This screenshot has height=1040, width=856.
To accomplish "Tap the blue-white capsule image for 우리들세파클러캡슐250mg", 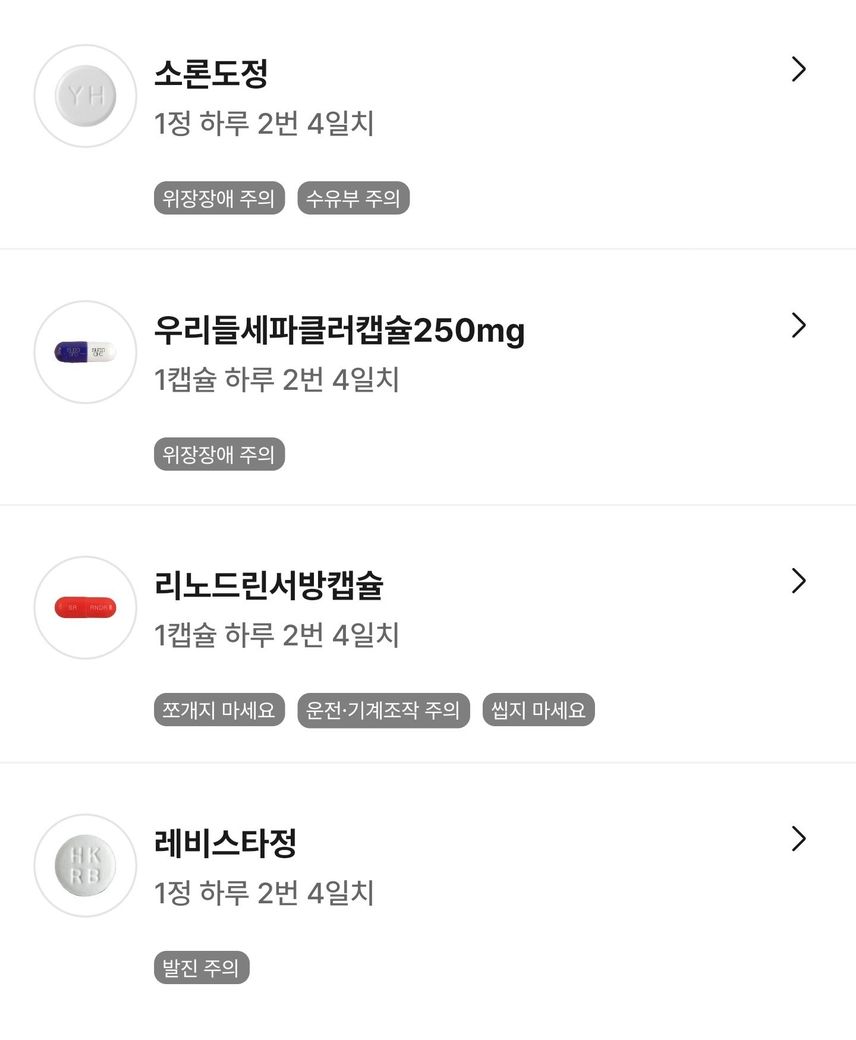I will (85, 352).
